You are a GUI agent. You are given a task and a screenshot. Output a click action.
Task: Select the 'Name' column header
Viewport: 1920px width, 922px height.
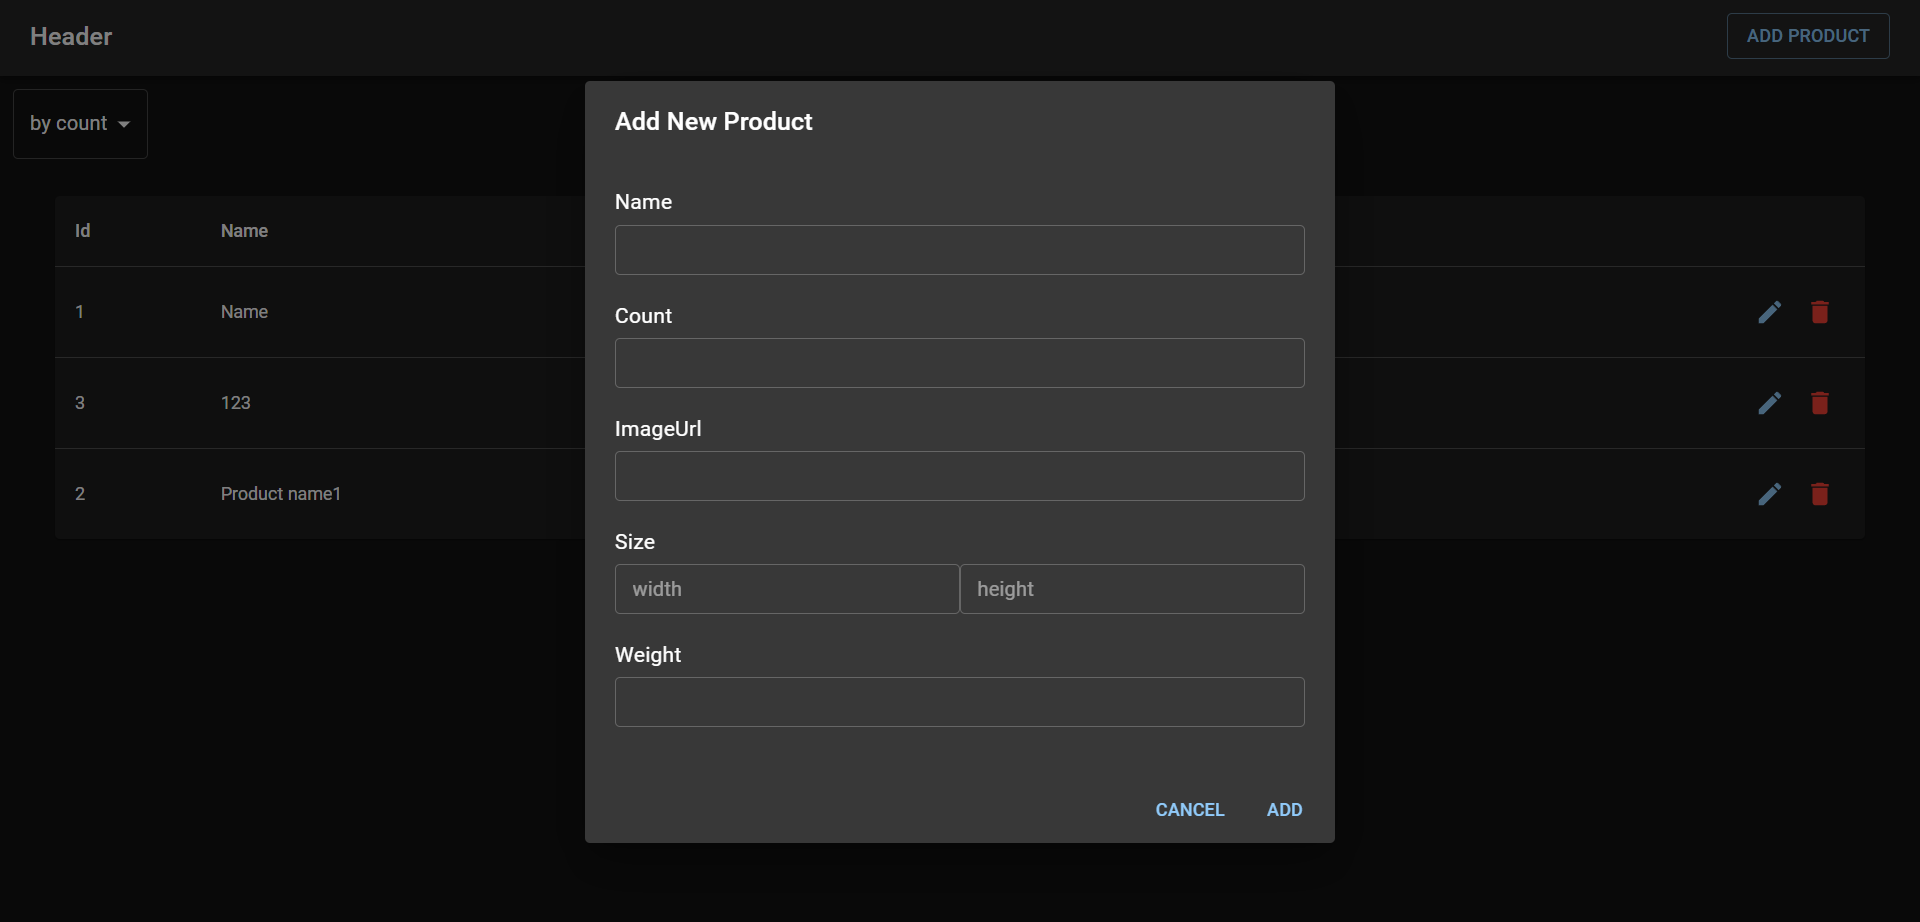point(244,230)
